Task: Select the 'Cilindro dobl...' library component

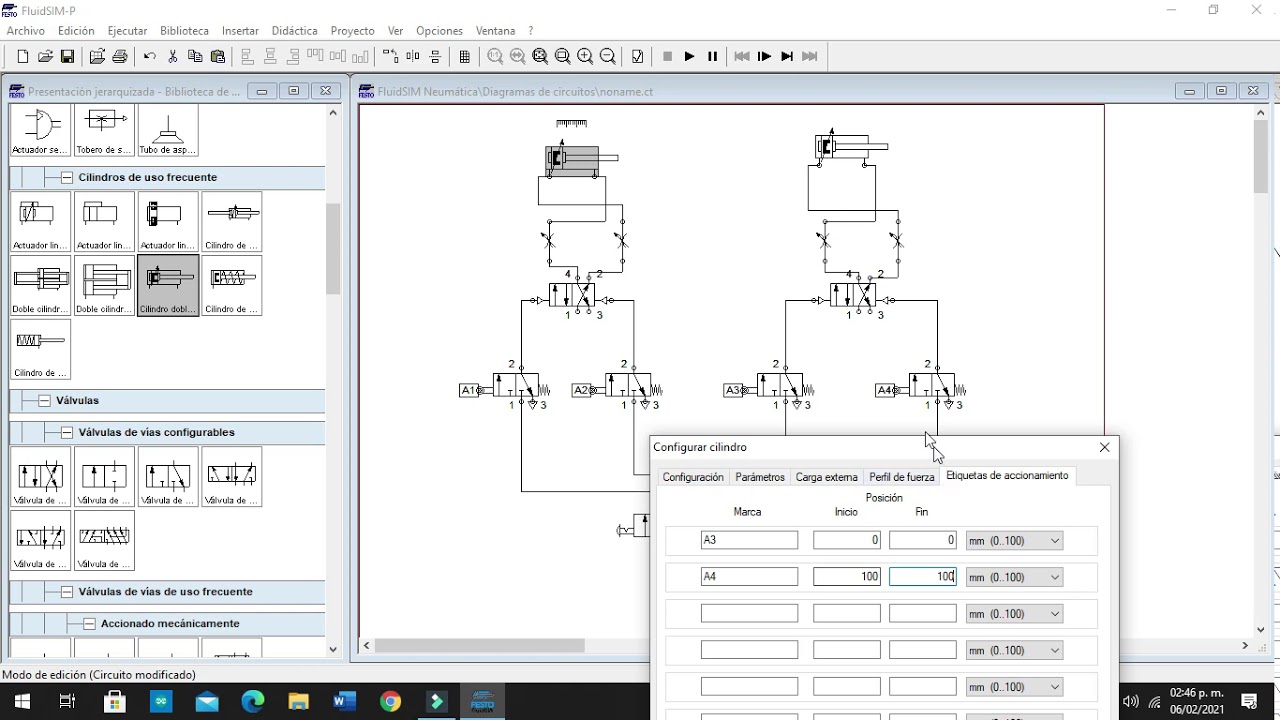Action: (x=168, y=285)
